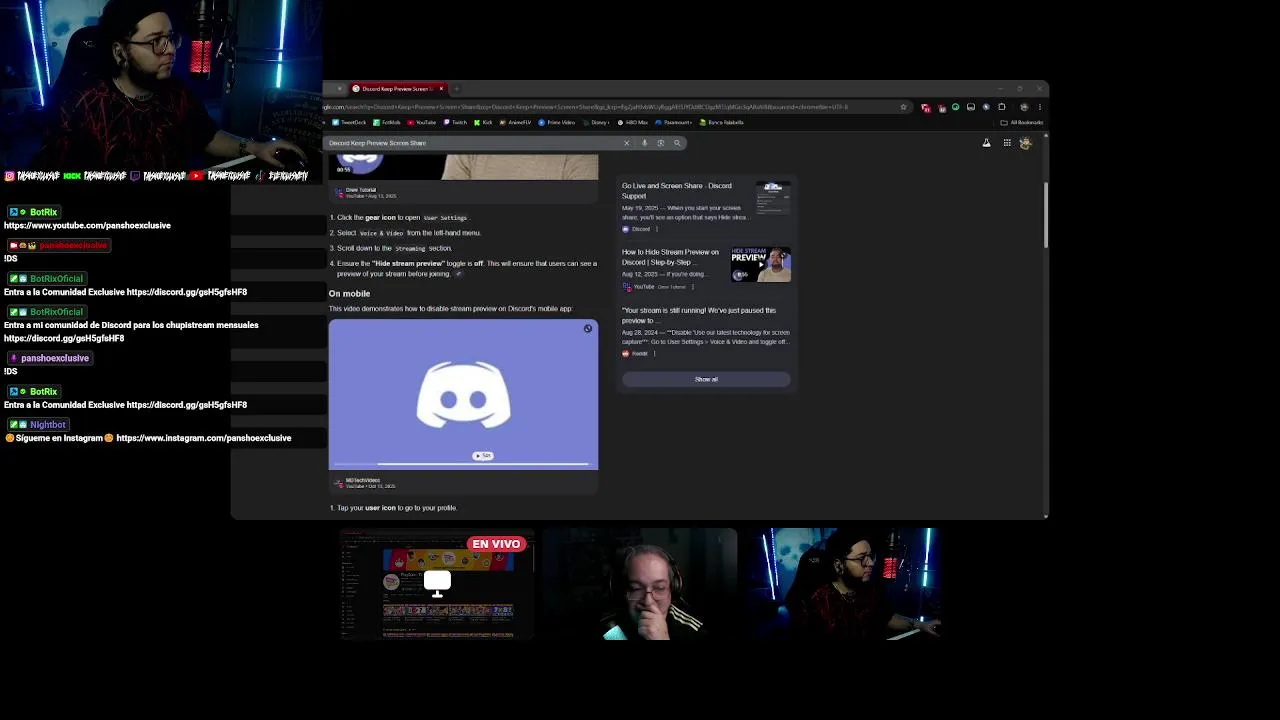Click the topmost BotRix username in chat
The image size is (1280, 720).
click(x=43, y=212)
